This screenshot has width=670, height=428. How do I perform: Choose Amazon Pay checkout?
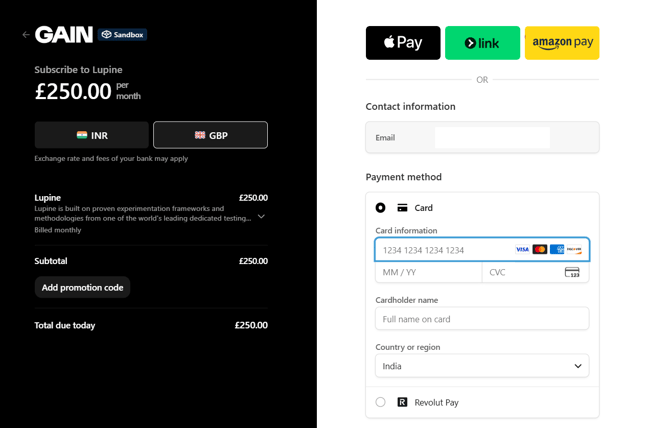point(562,43)
